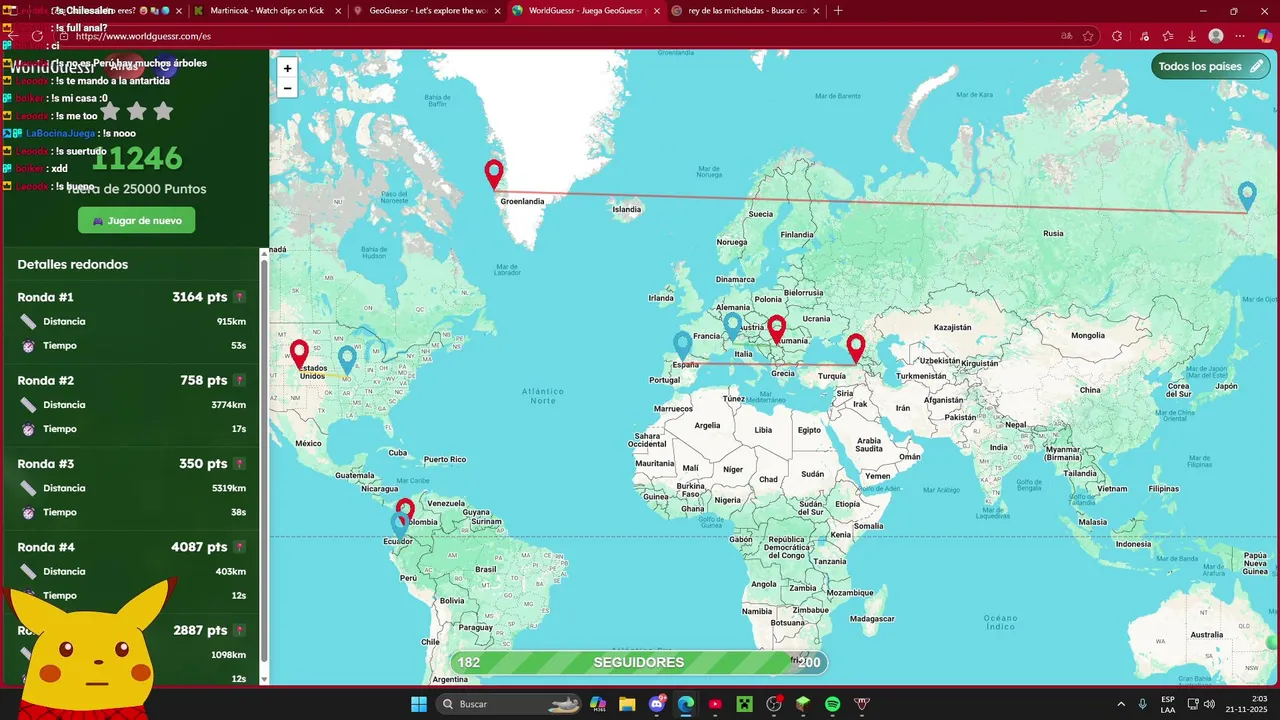Open Ronda #1 question mark icon

239,297
